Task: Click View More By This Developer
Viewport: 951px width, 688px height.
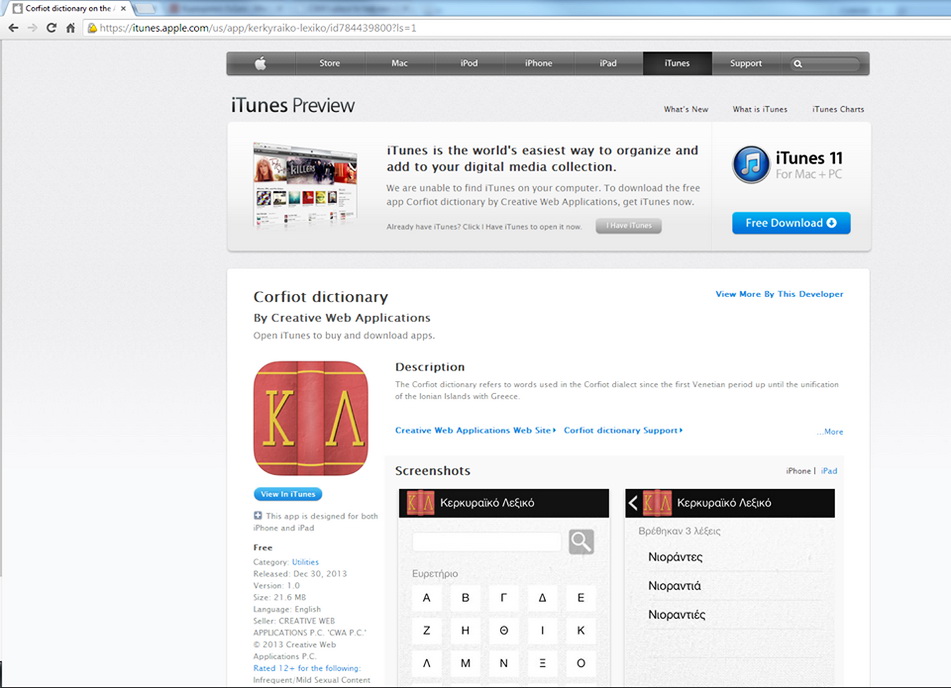Action: point(779,294)
